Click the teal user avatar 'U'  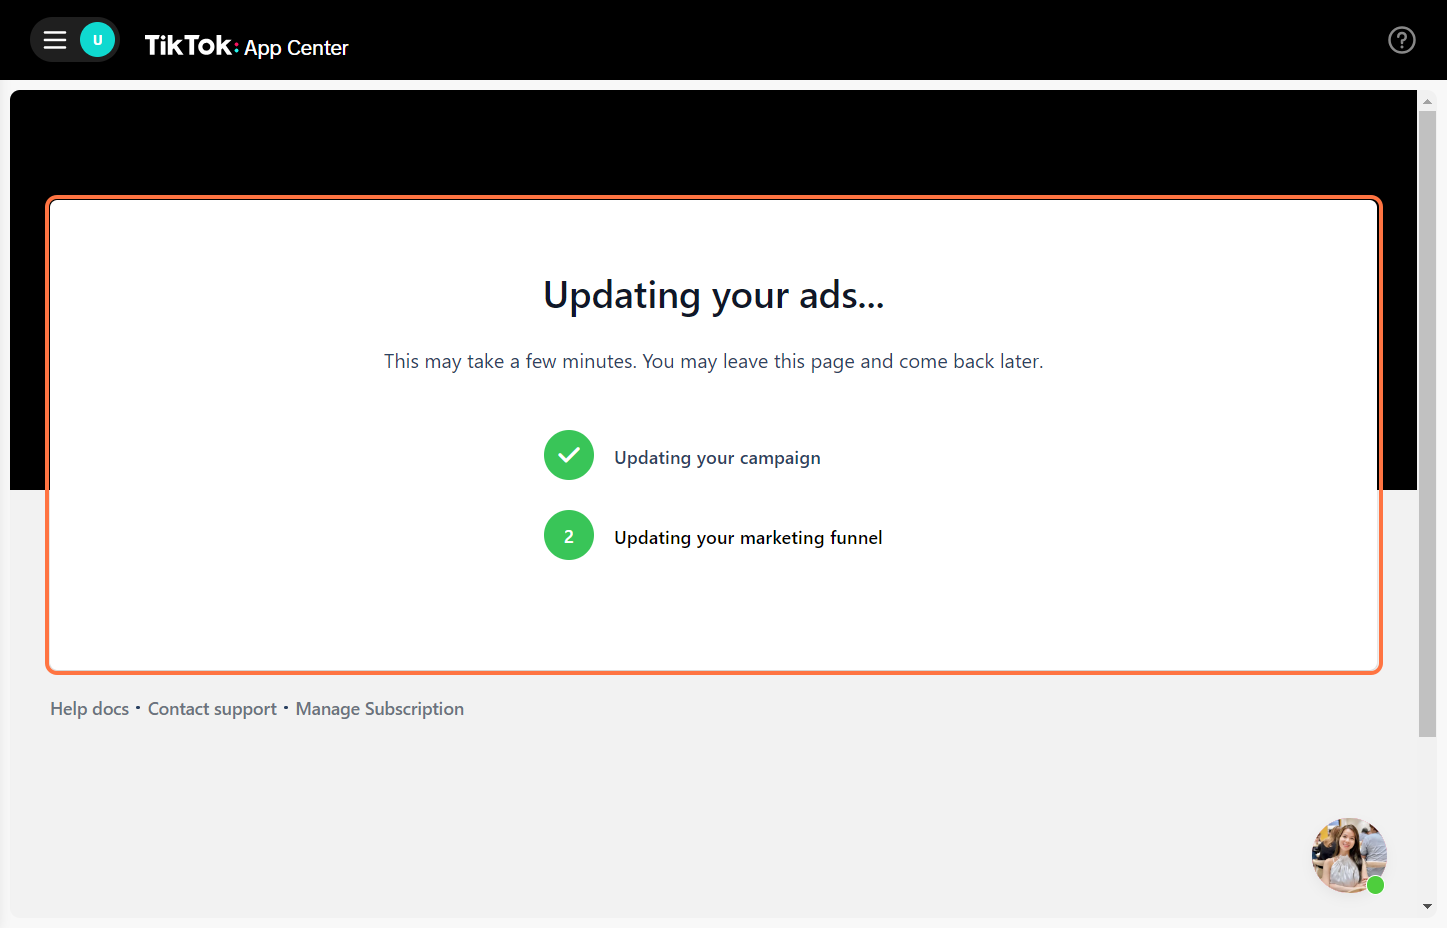pyautogui.click(x=97, y=40)
